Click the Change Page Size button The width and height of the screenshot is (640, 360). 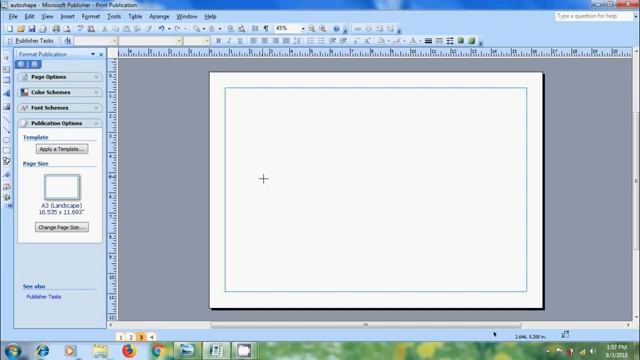(x=62, y=227)
